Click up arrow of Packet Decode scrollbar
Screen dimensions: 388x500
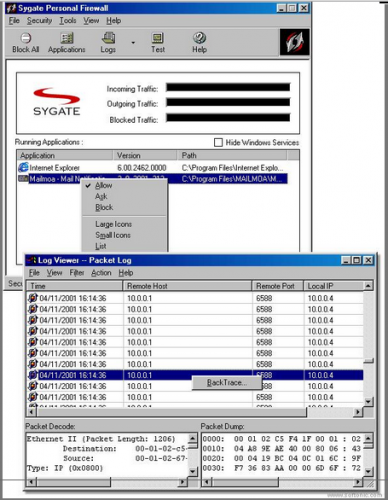193,438
